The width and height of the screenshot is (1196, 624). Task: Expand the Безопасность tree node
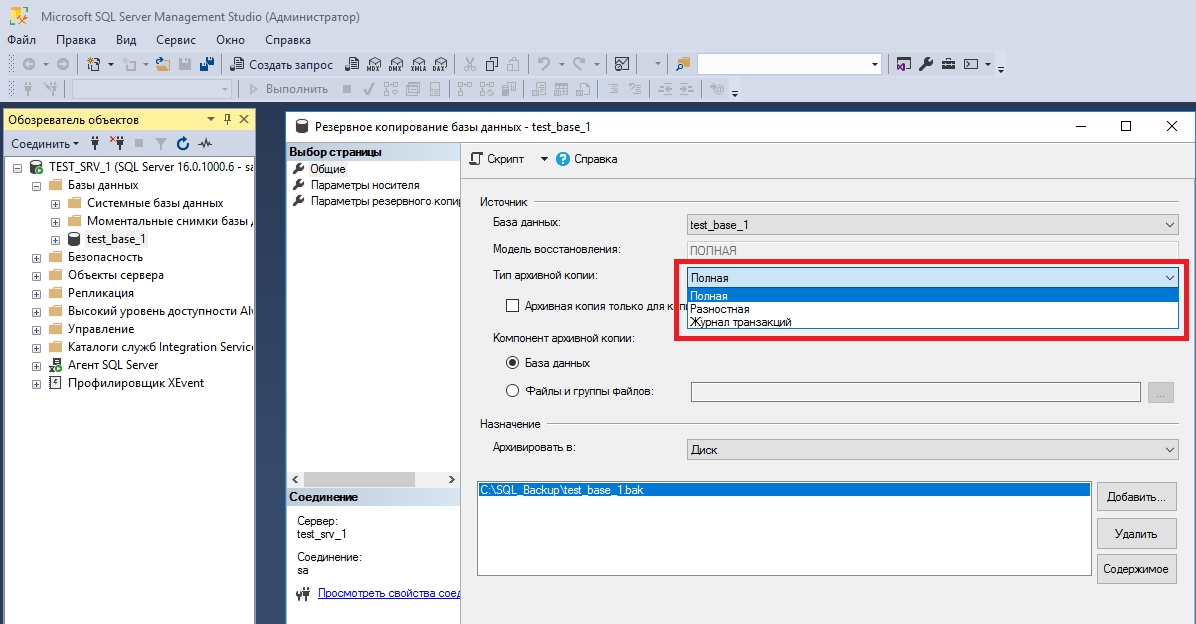tap(37, 257)
